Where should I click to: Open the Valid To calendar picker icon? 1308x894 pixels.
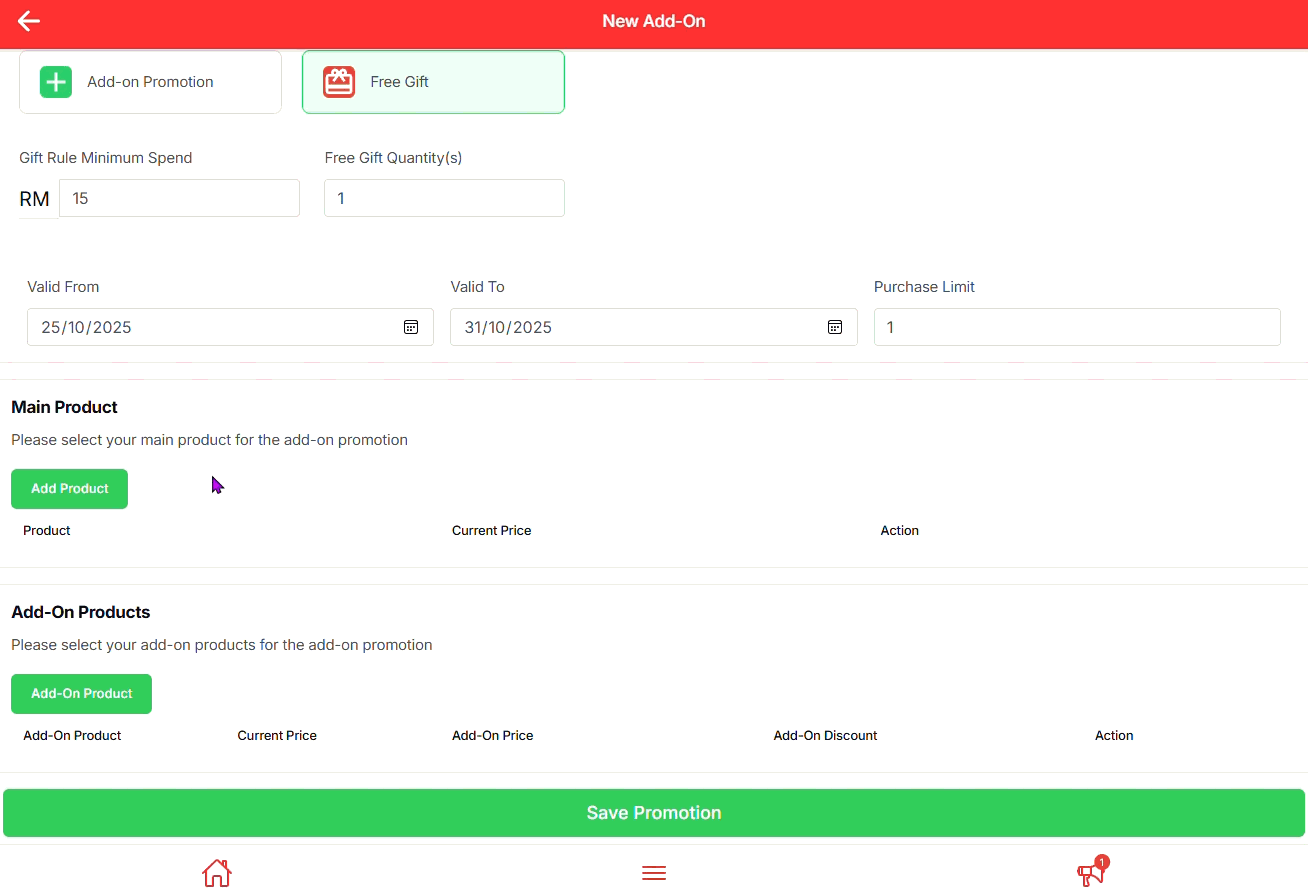835,327
